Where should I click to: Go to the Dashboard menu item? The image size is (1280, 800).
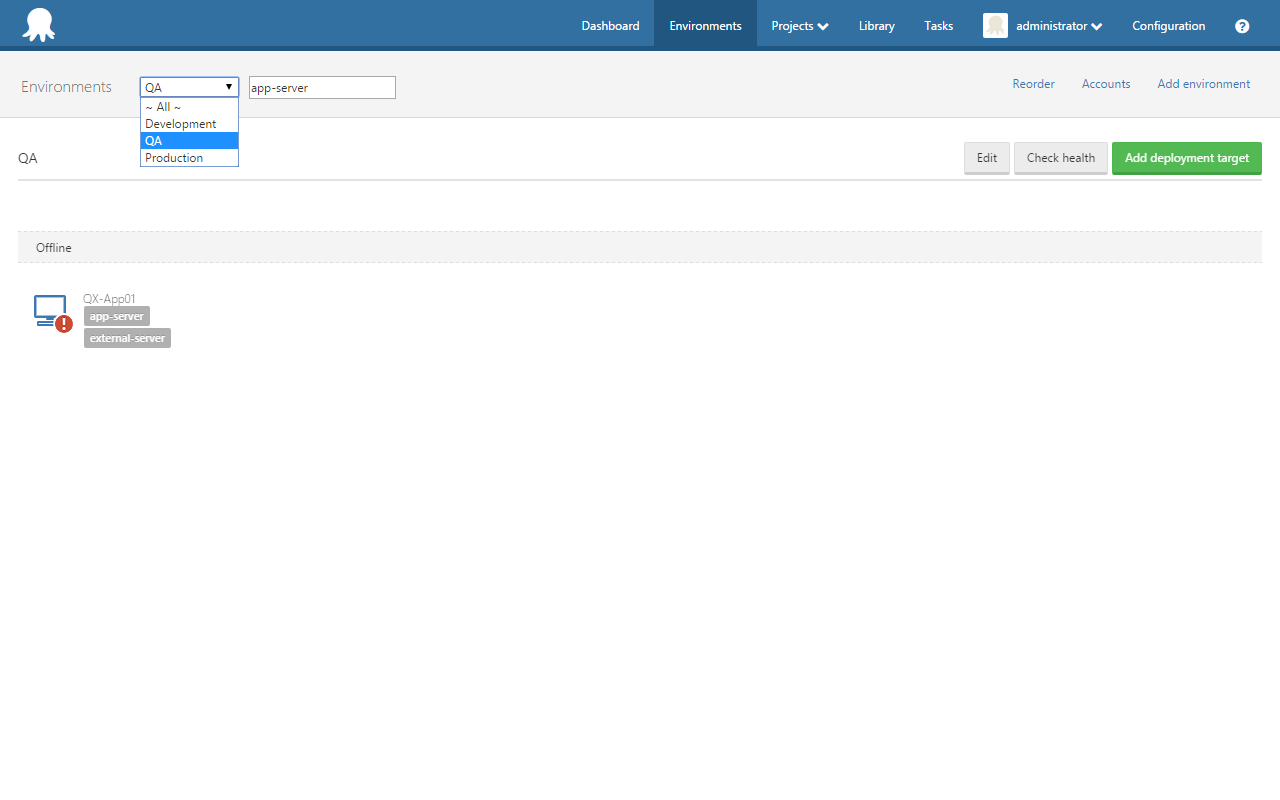[x=610, y=25]
